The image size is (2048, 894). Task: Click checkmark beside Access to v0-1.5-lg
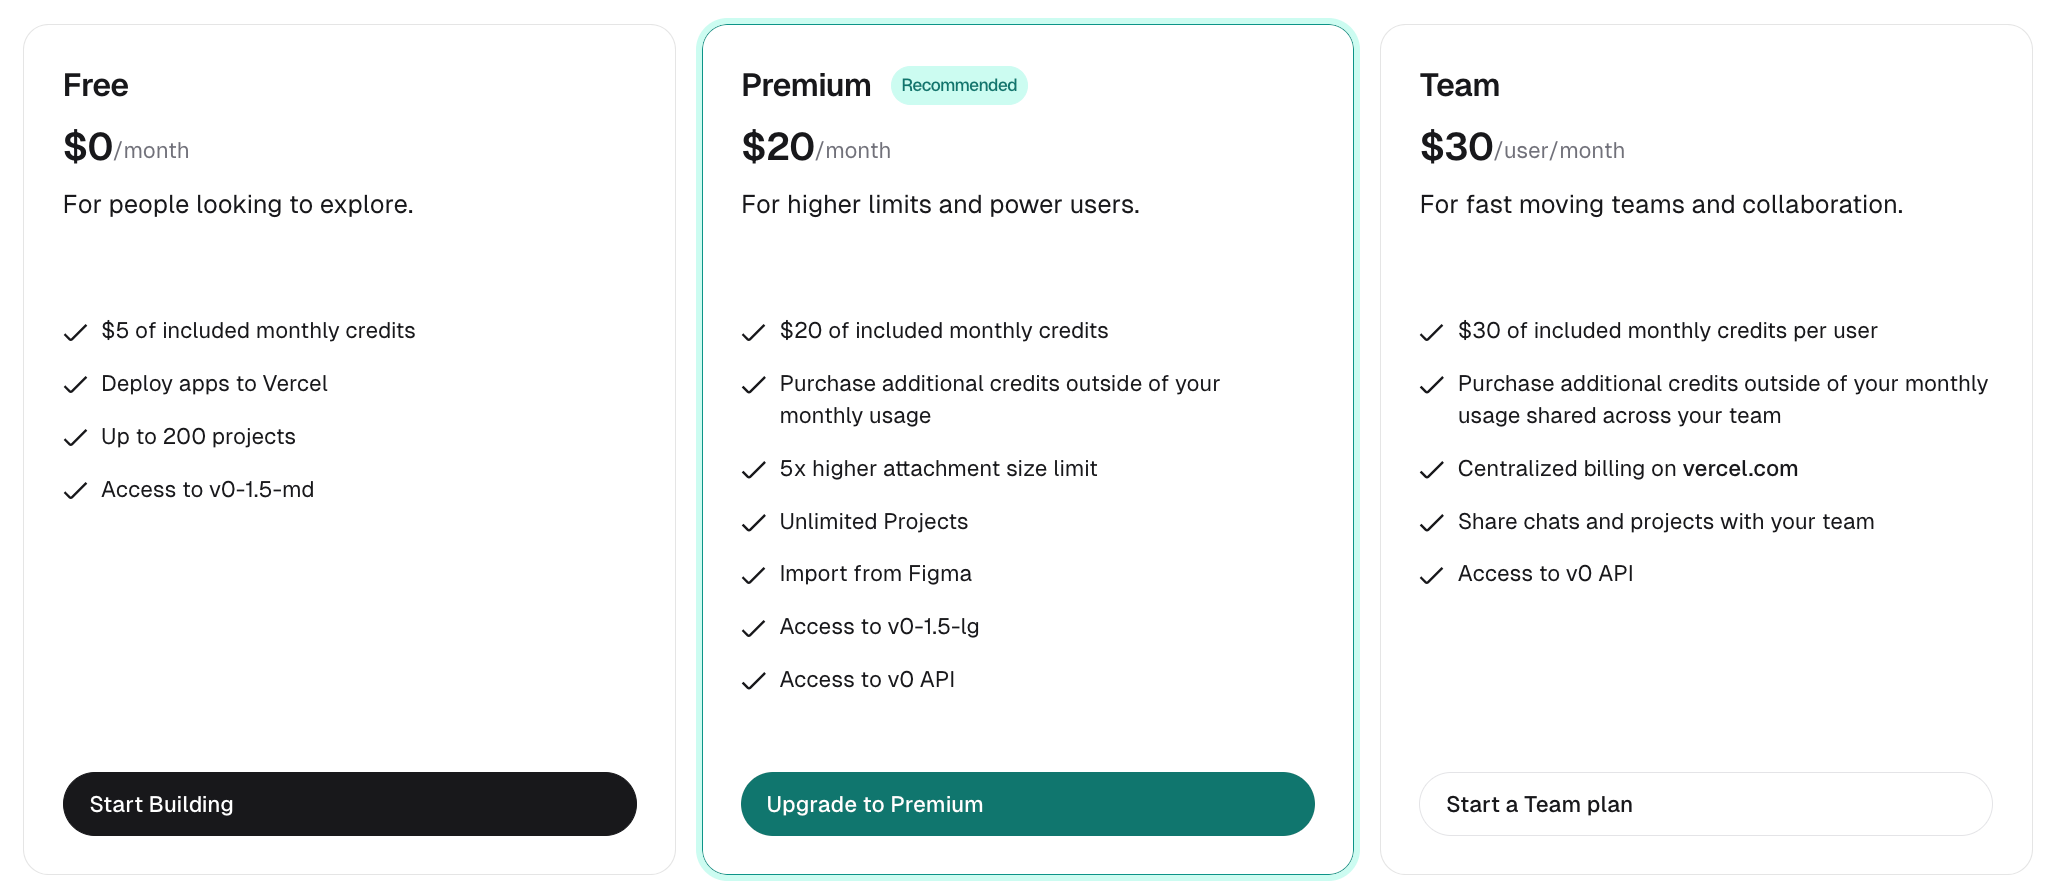click(753, 629)
